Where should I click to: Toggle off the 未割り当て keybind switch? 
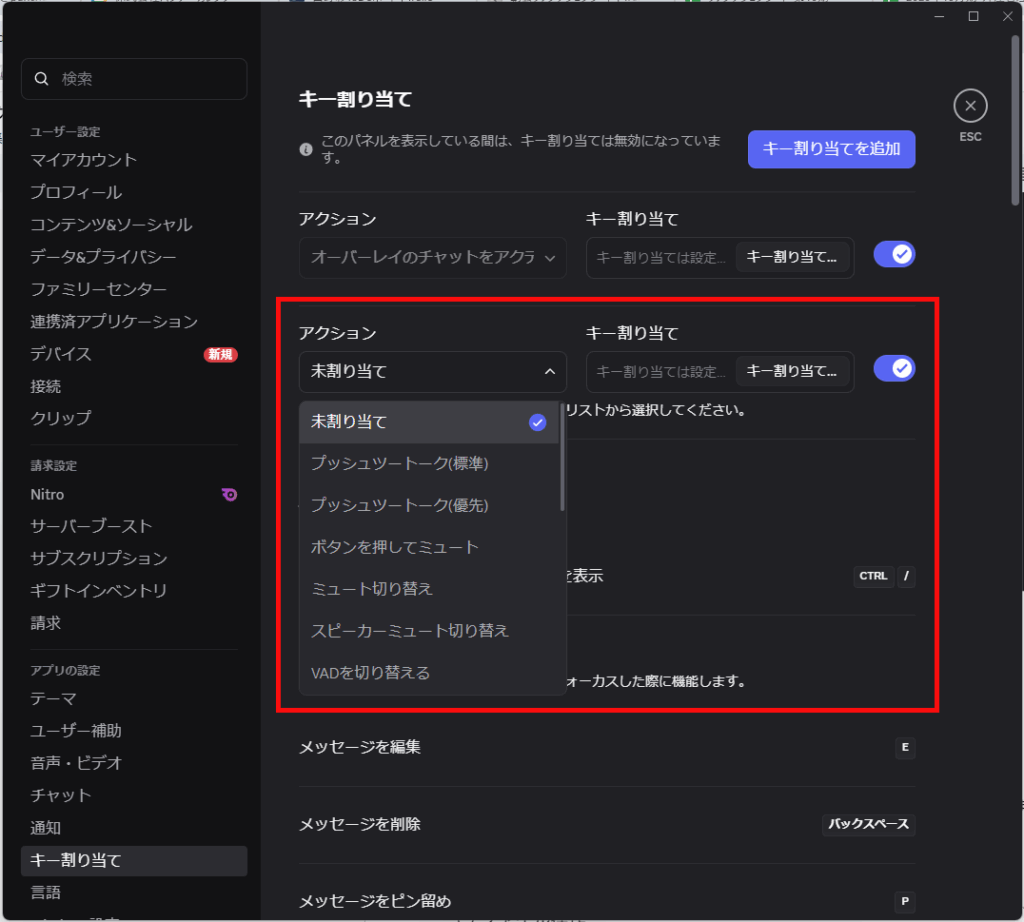(894, 369)
